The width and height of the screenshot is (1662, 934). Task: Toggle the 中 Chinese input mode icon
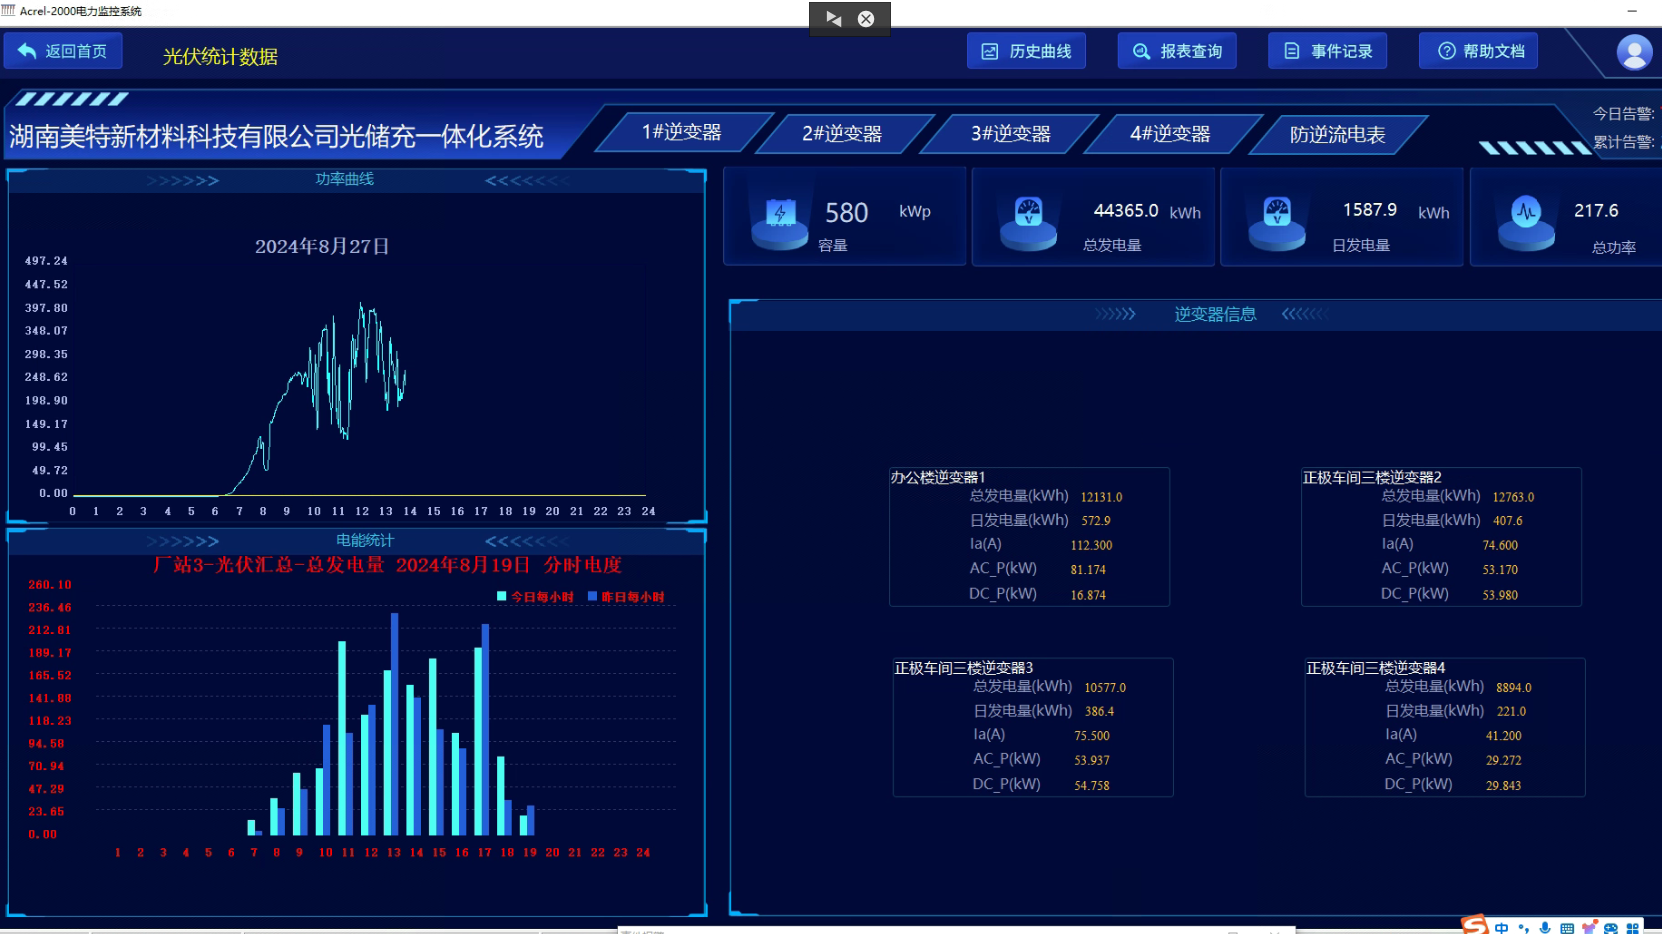[x=1501, y=928]
